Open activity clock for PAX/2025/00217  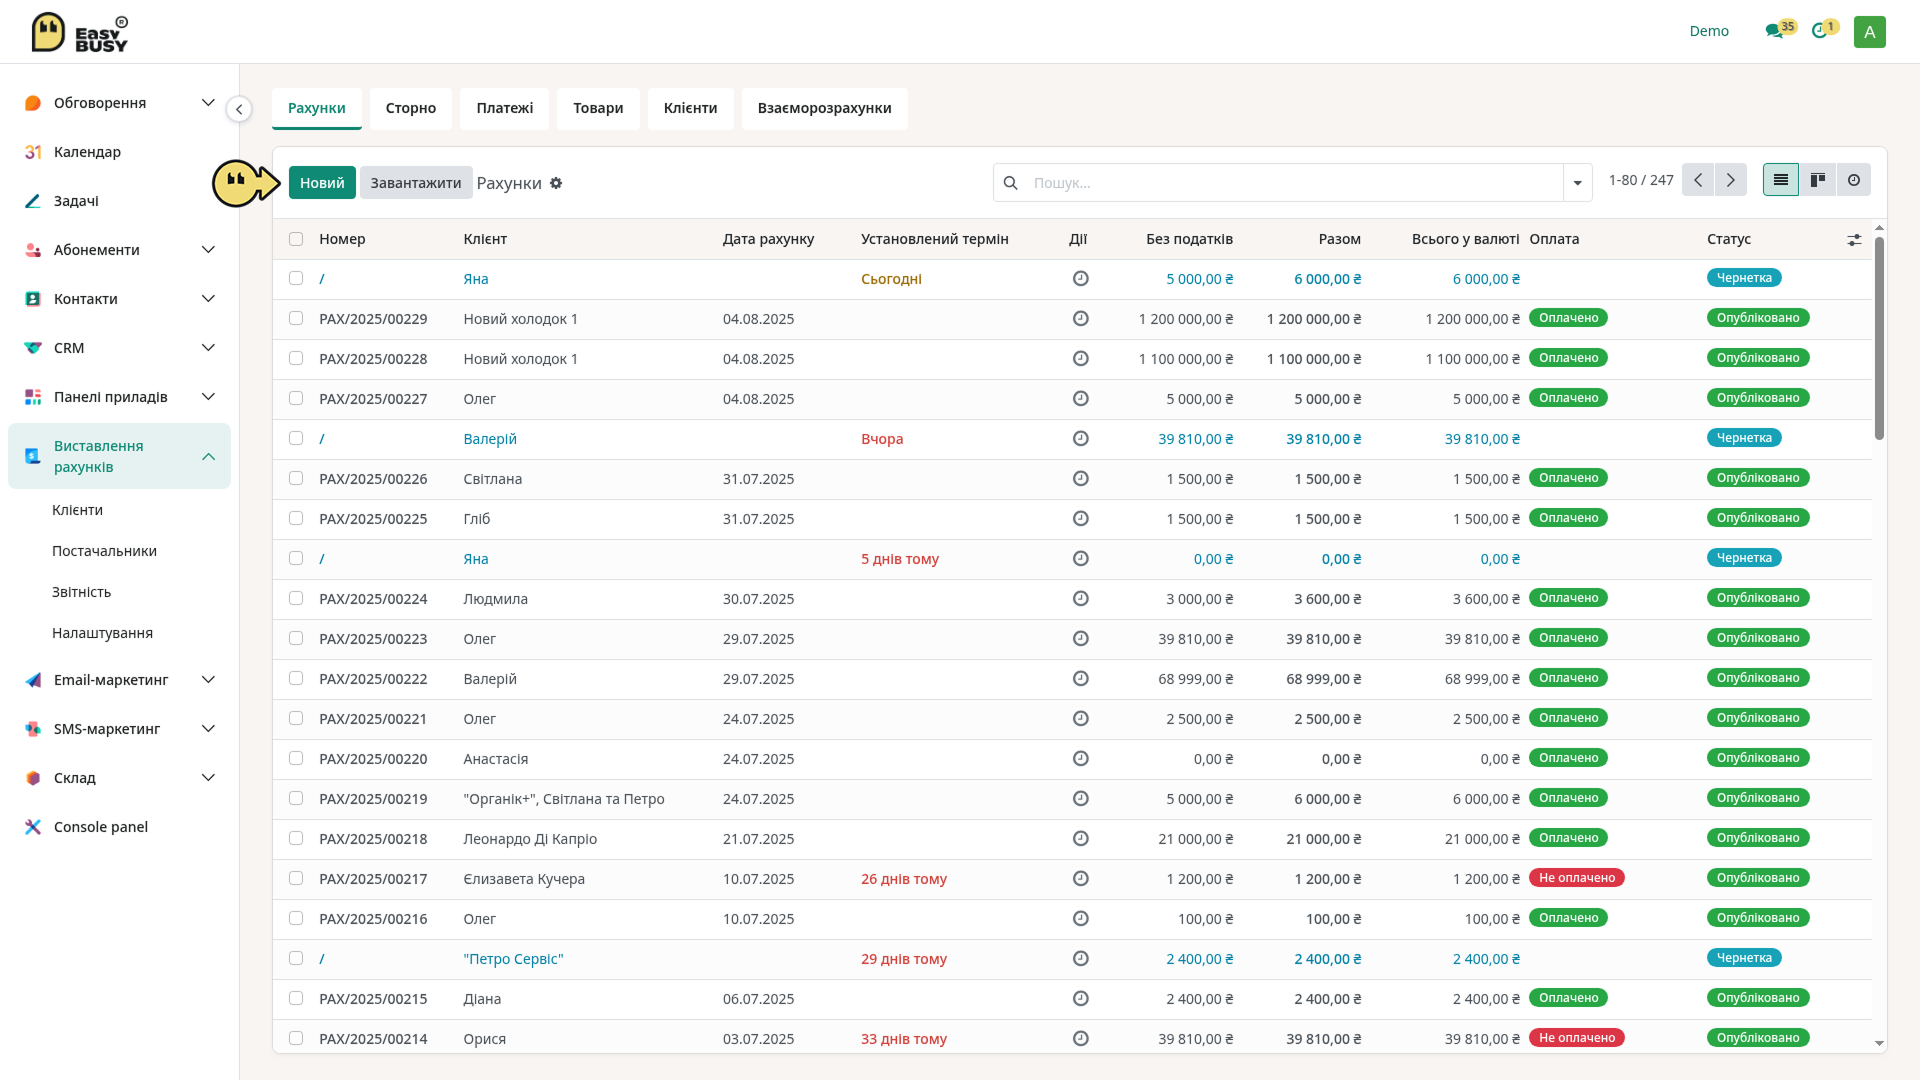click(x=1080, y=879)
